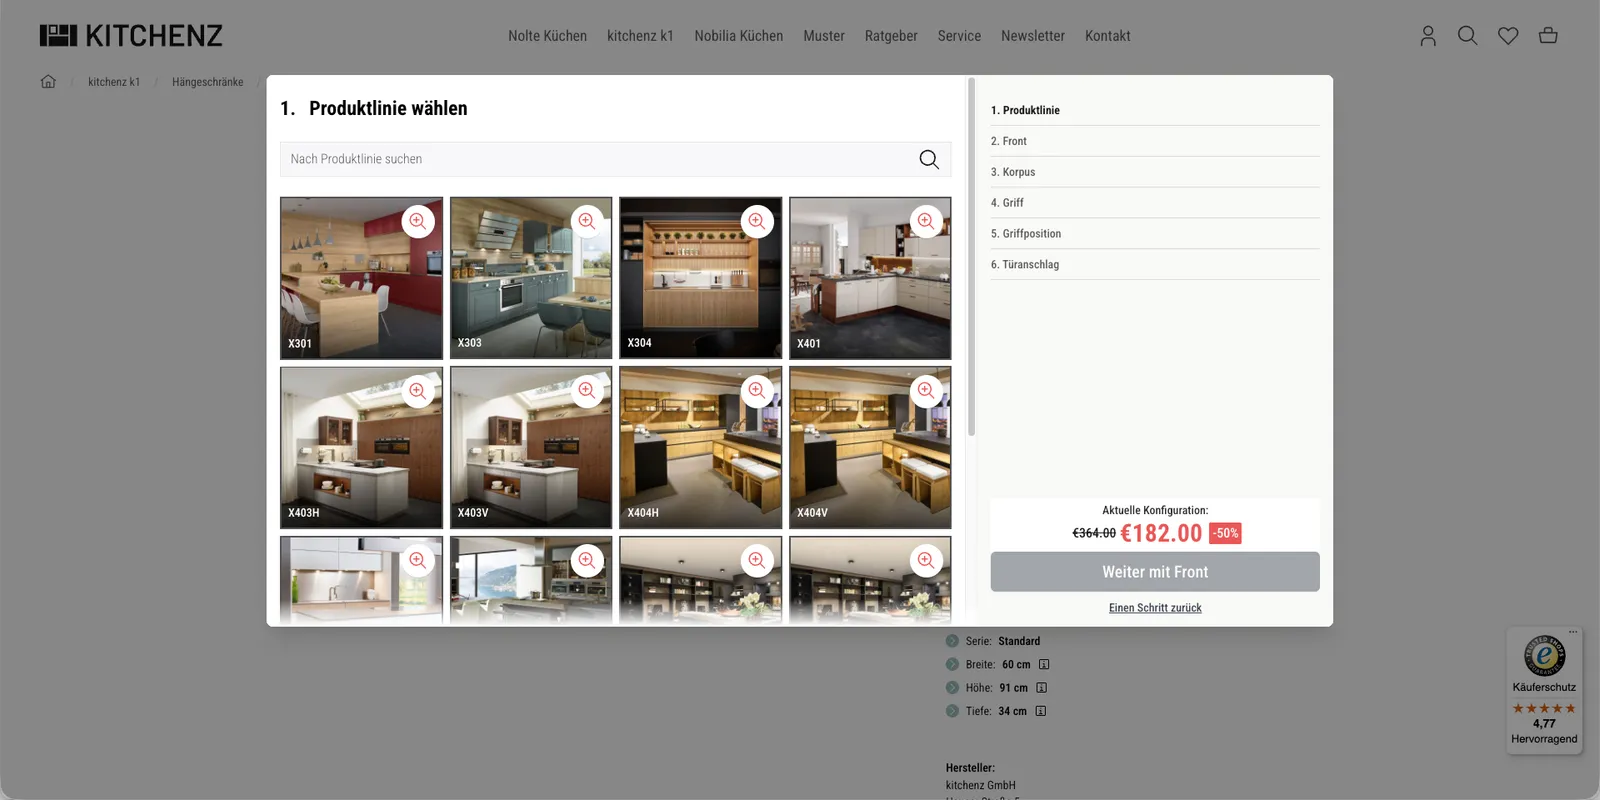Image resolution: width=1600 pixels, height=800 pixels.
Task: Click Einen Schritt zurück link
Action: 1155,608
